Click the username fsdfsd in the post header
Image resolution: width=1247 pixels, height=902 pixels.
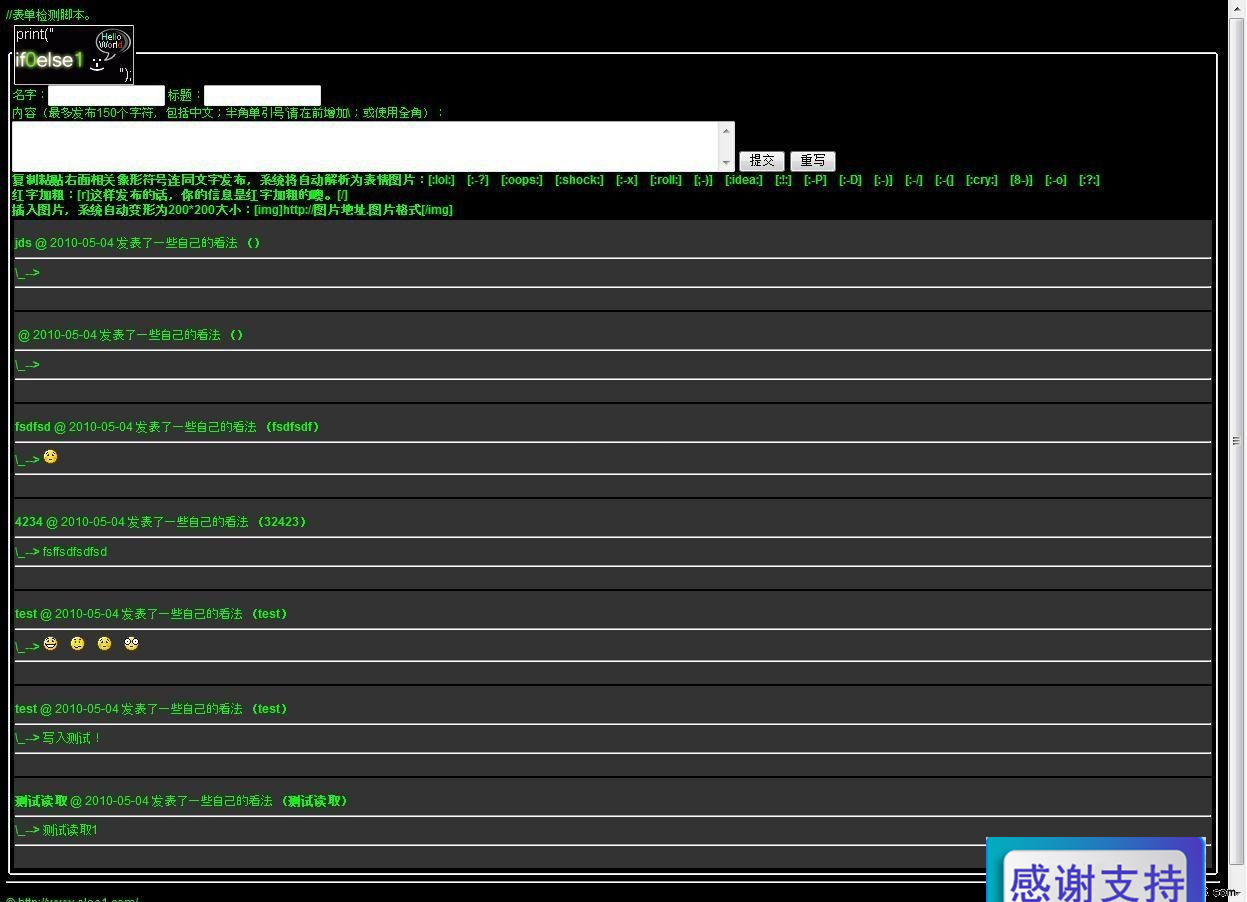pos(33,427)
